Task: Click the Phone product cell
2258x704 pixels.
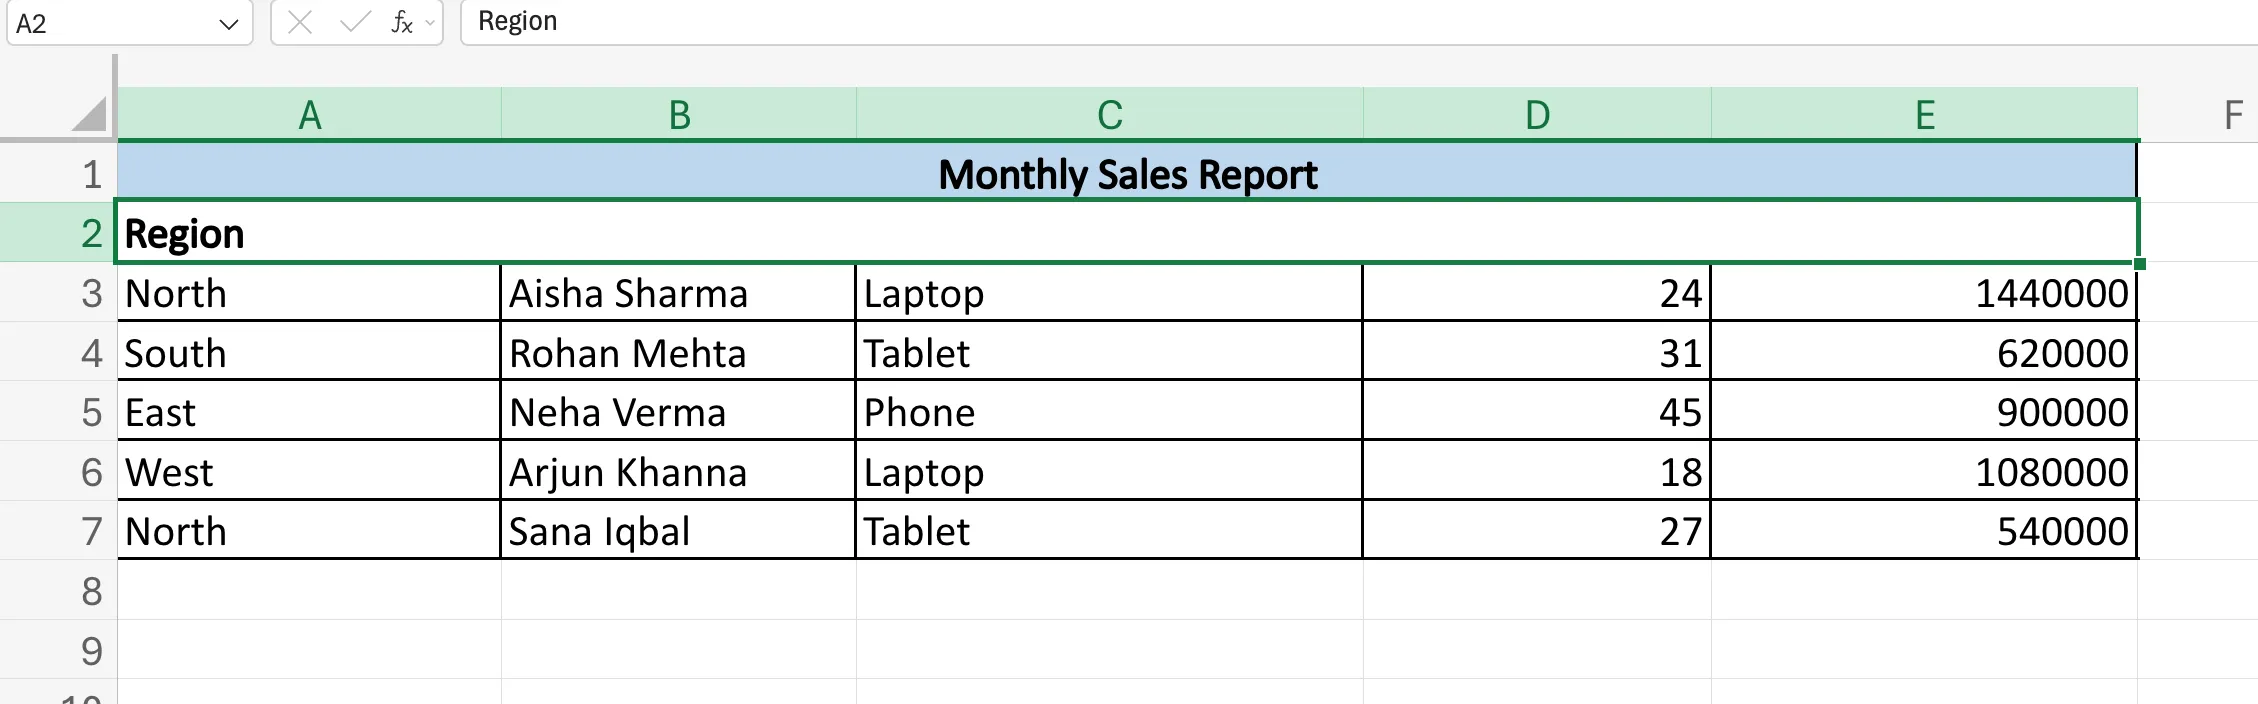Action: (x=1108, y=412)
